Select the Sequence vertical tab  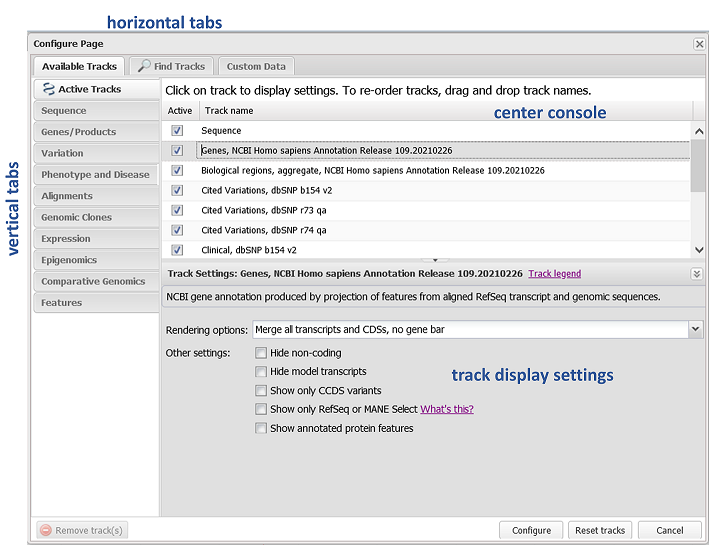(96, 110)
